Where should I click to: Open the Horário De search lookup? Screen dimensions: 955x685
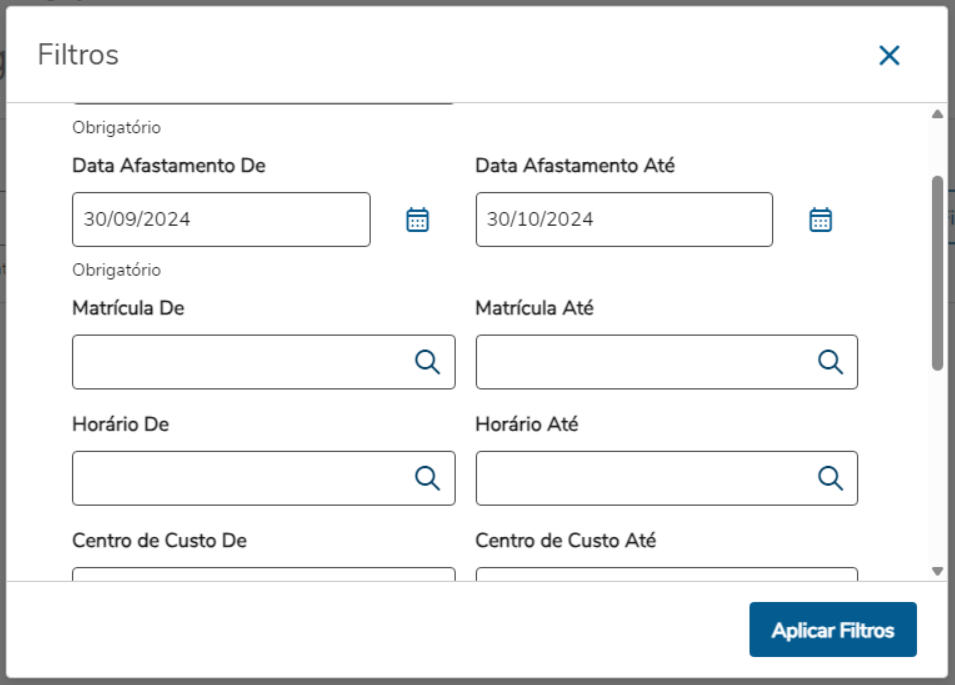429,478
